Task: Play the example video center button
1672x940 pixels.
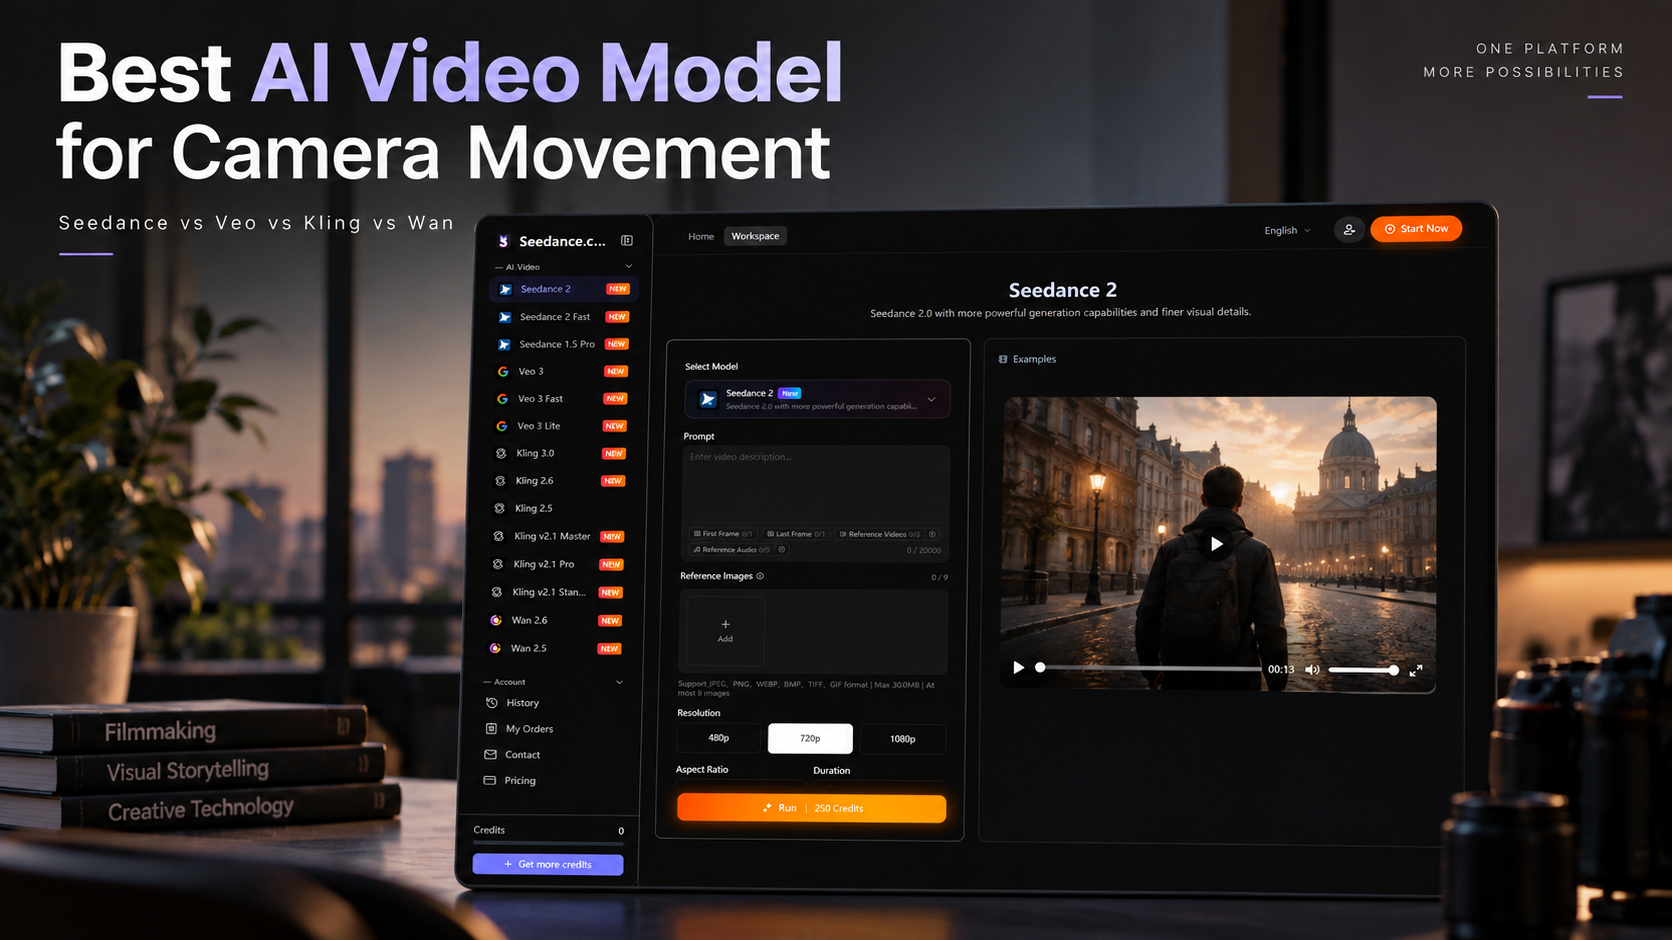Action: pos(1216,544)
